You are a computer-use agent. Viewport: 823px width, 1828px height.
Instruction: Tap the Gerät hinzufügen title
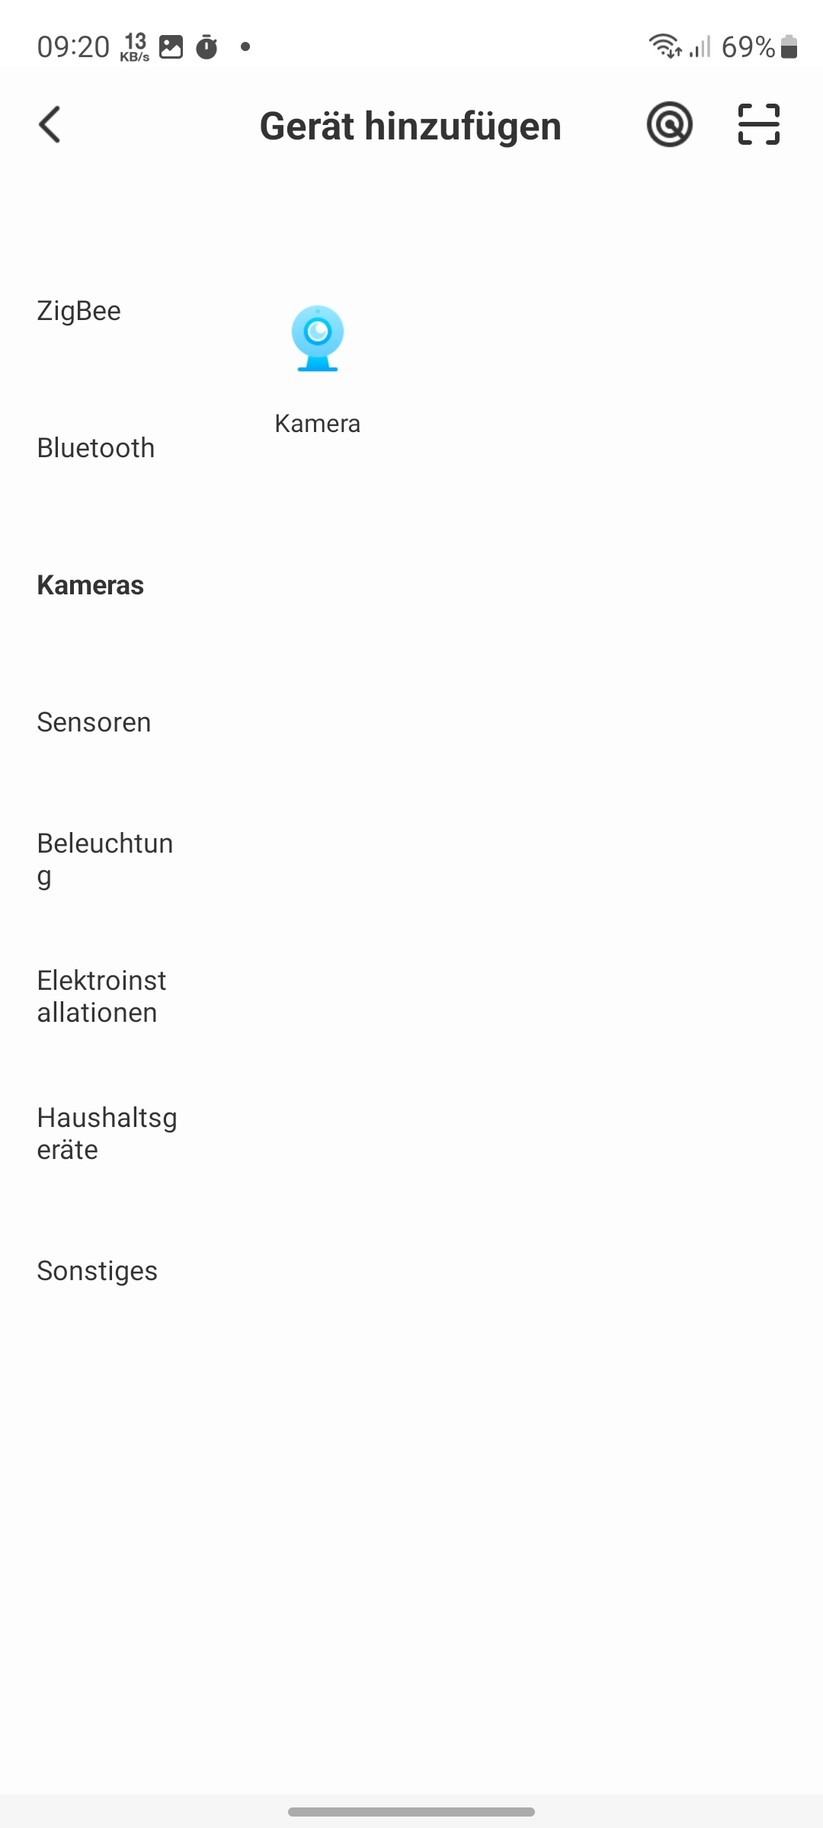(x=411, y=126)
